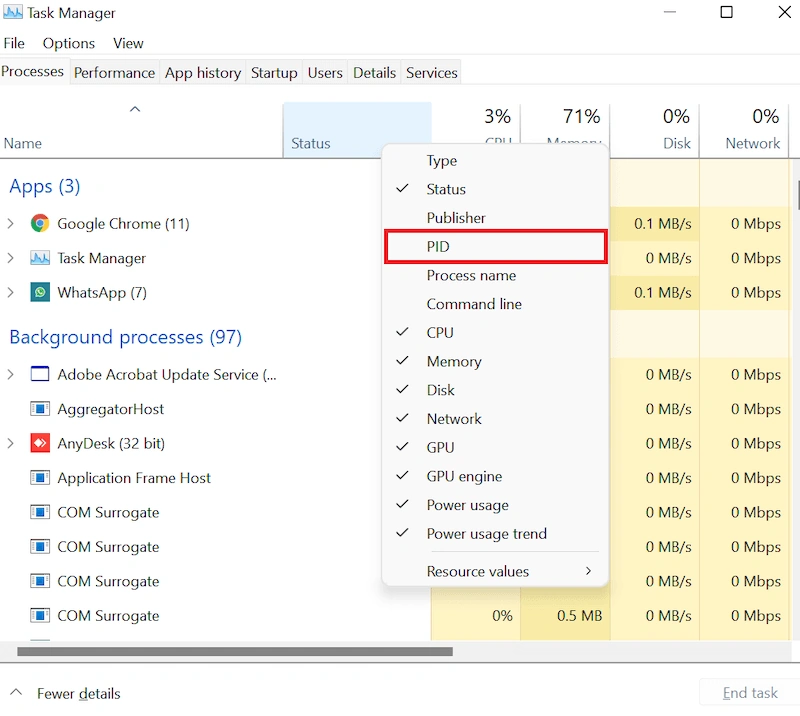The image size is (800, 716).
Task: Click the WhatsApp process icon
Action: tap(40, 292)
